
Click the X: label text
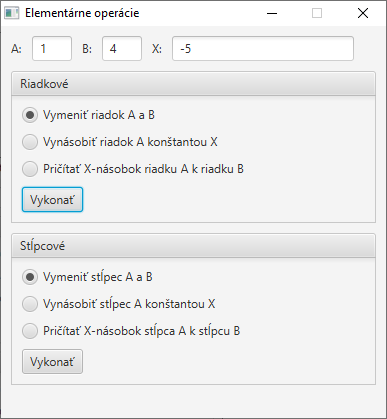pyautogui.click(x=157, y=49)
